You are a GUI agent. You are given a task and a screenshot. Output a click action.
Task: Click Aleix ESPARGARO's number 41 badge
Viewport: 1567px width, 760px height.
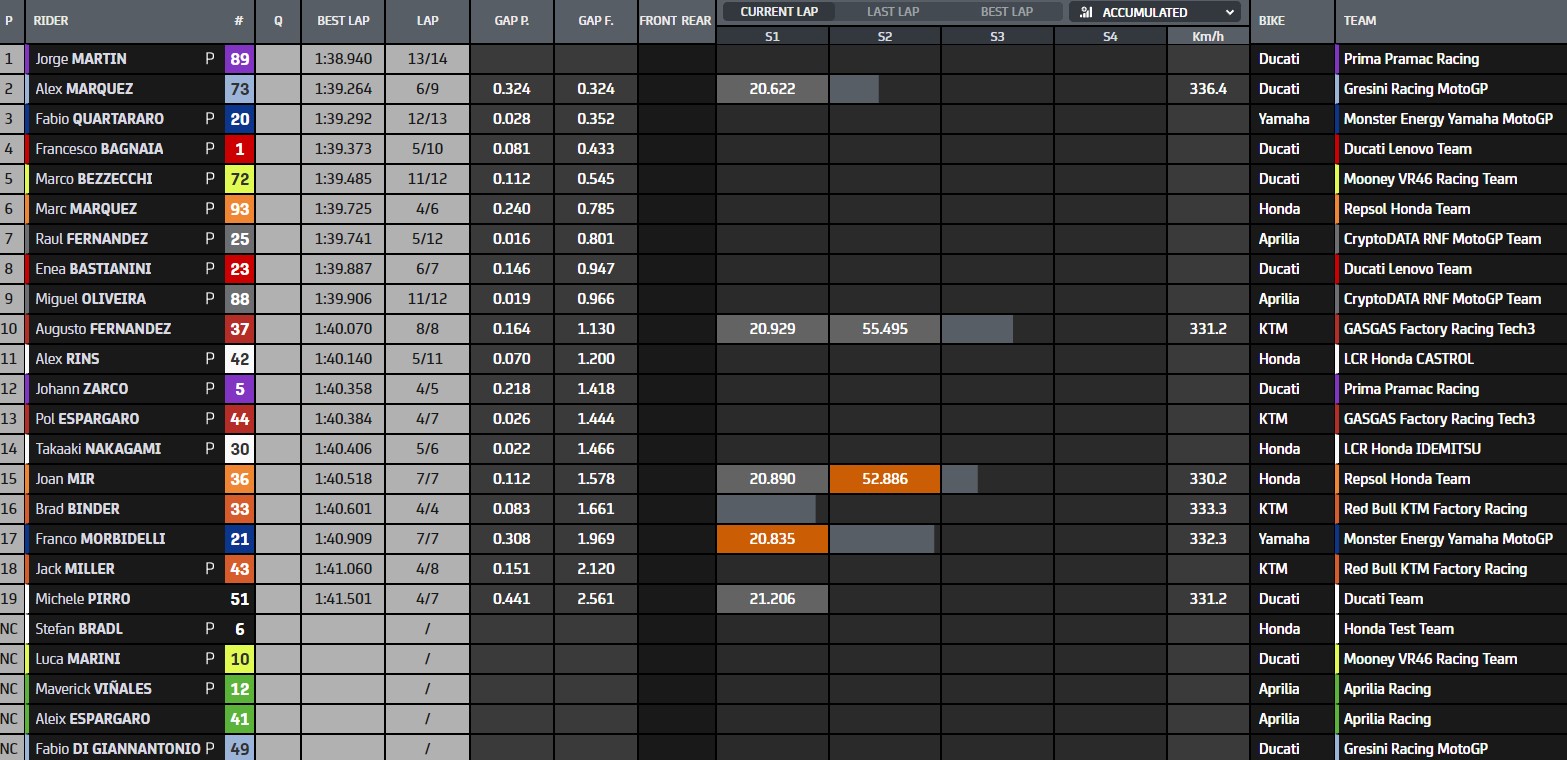click(x=240, y=719)
